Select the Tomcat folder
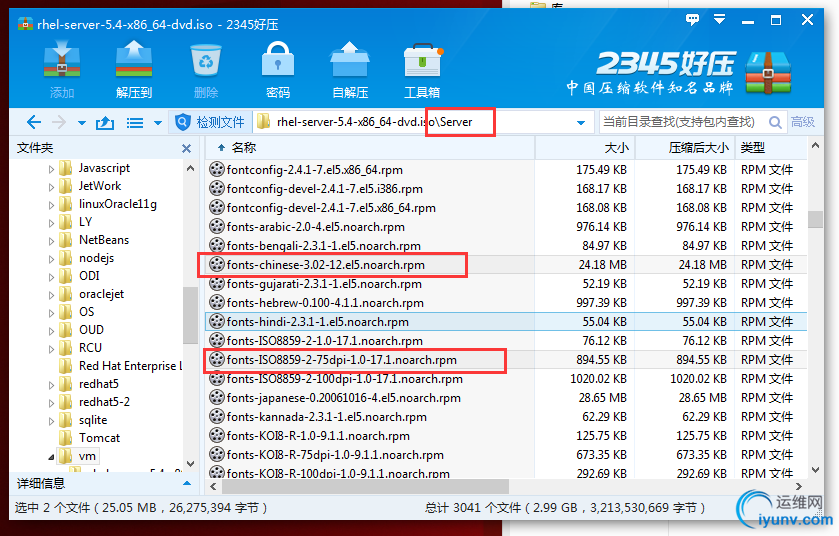Screen dimensions: 839x536 click(99, 438)
